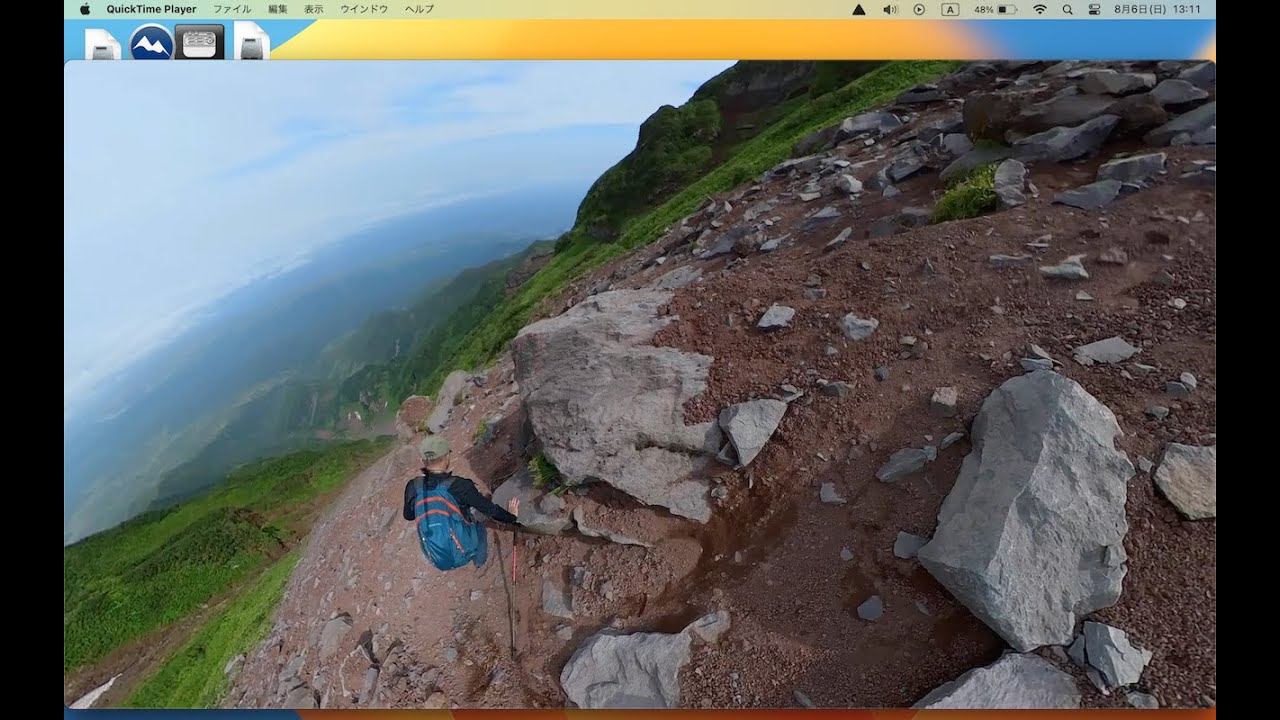Select the dark device icon on the desktop
This screenshot has width=1280, height=720.
tap(199, 42)
